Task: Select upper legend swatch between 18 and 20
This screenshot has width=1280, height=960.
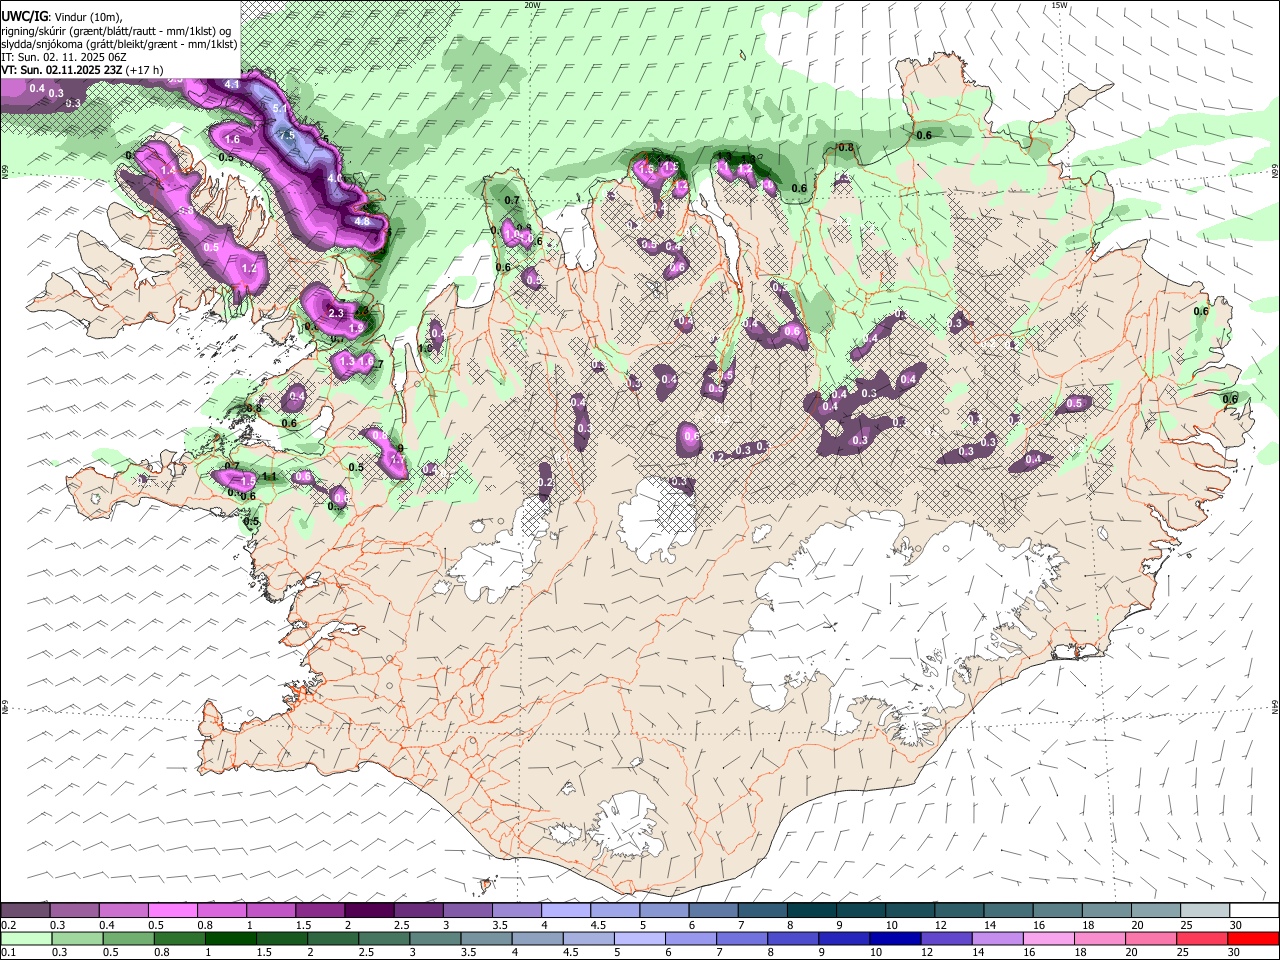Action: click(x=1107, y=910)
